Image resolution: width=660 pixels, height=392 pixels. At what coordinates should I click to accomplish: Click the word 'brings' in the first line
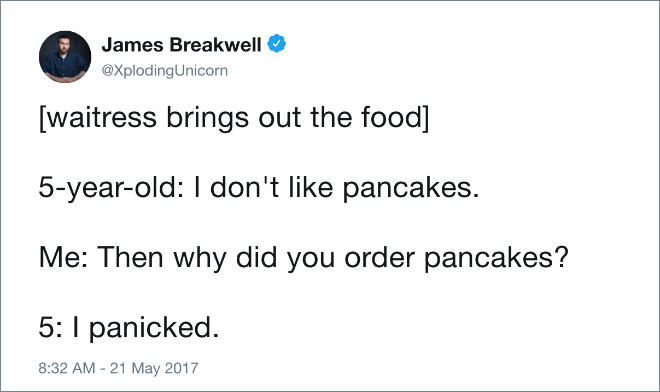[208, 118]
